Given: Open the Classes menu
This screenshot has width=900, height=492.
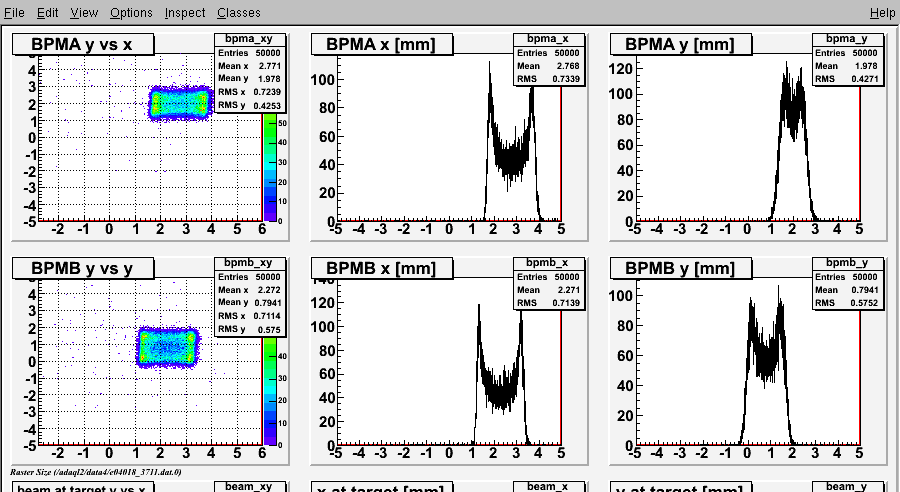Looking at the screenshot, I should (238, 12).
